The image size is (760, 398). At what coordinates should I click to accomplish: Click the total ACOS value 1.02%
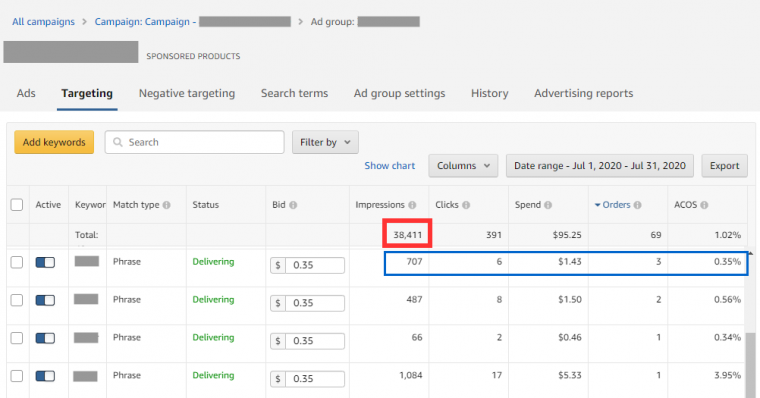[x=728, y=235]
